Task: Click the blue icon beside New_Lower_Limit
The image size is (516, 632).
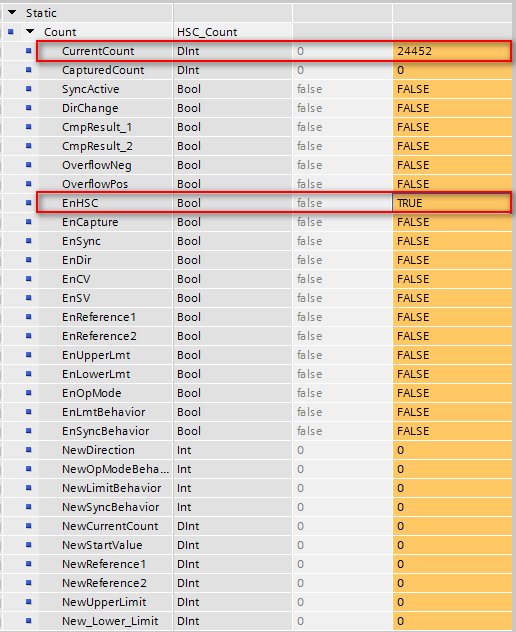Action: (29, 621)
